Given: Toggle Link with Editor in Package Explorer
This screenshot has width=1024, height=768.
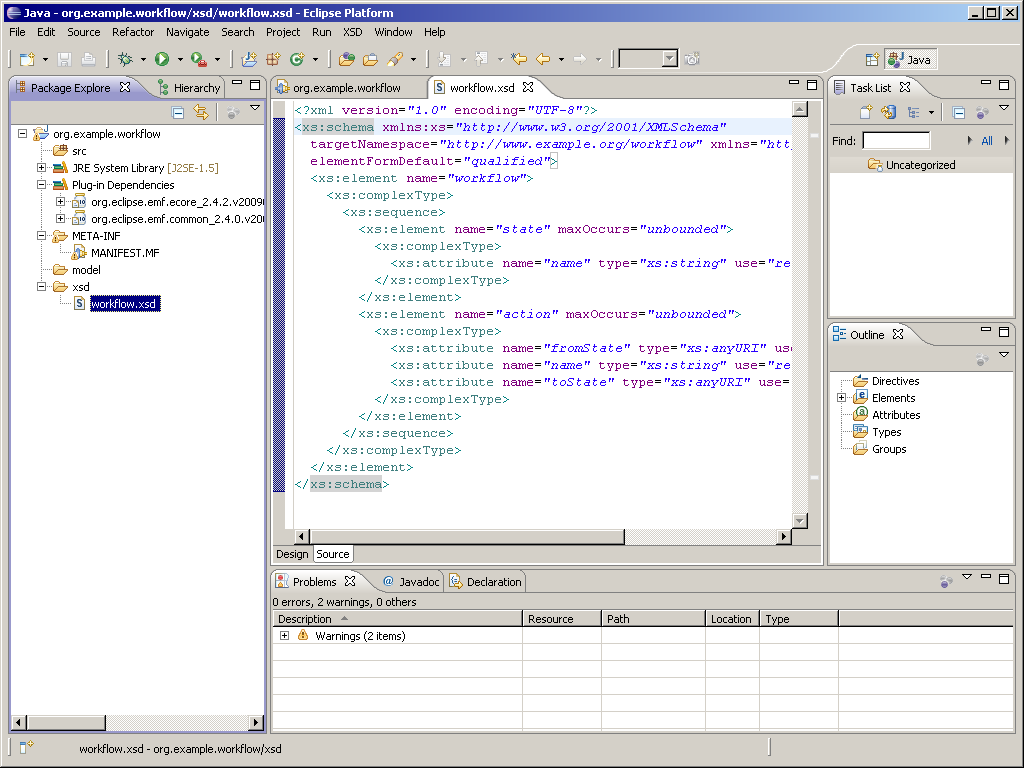Looking at the screenshot, I should click(x=200, y=113).
